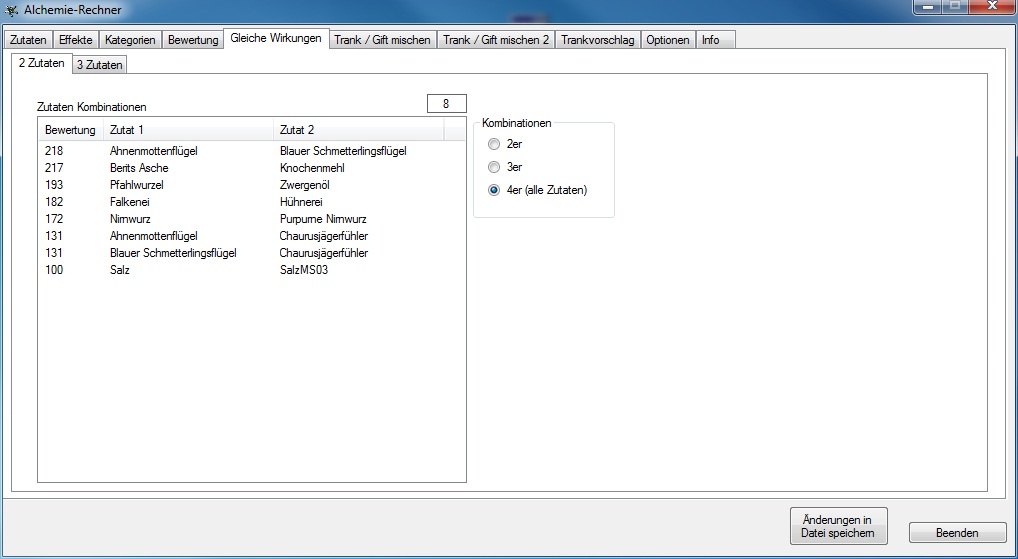Go to the Bewertung tab
Viewport: 1018px width, 559px height.
point(193,40)
